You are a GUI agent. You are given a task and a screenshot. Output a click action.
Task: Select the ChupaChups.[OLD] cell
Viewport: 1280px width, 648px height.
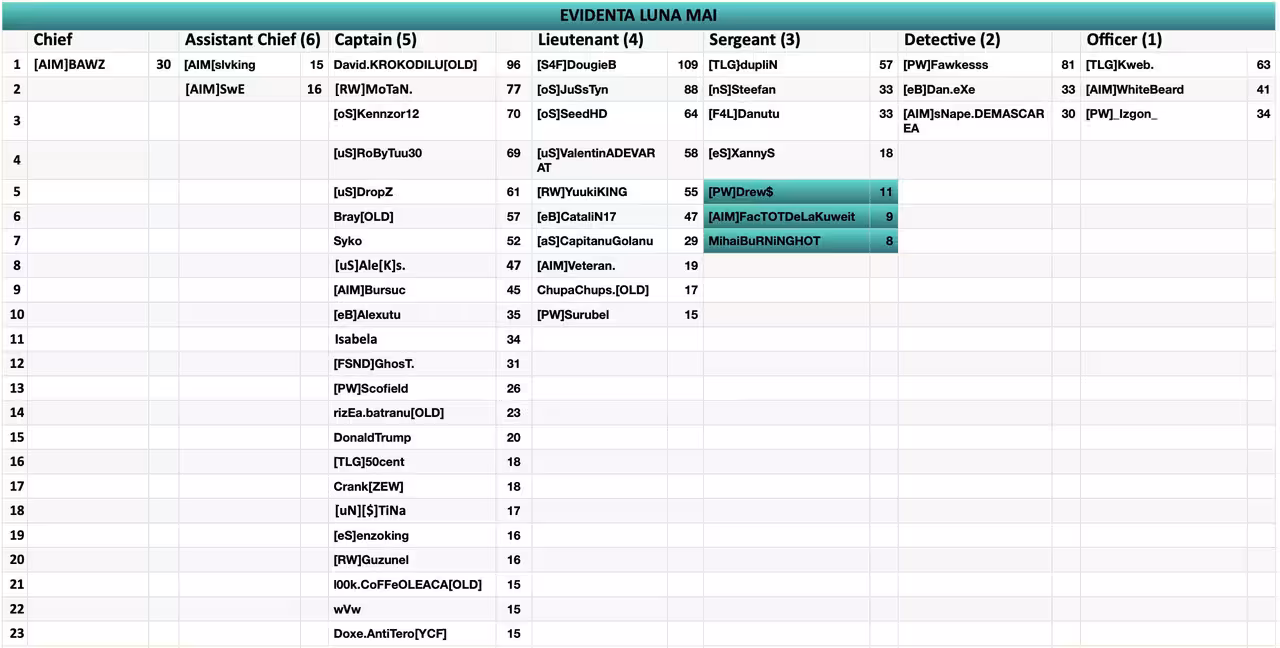(x=600, y=290)
